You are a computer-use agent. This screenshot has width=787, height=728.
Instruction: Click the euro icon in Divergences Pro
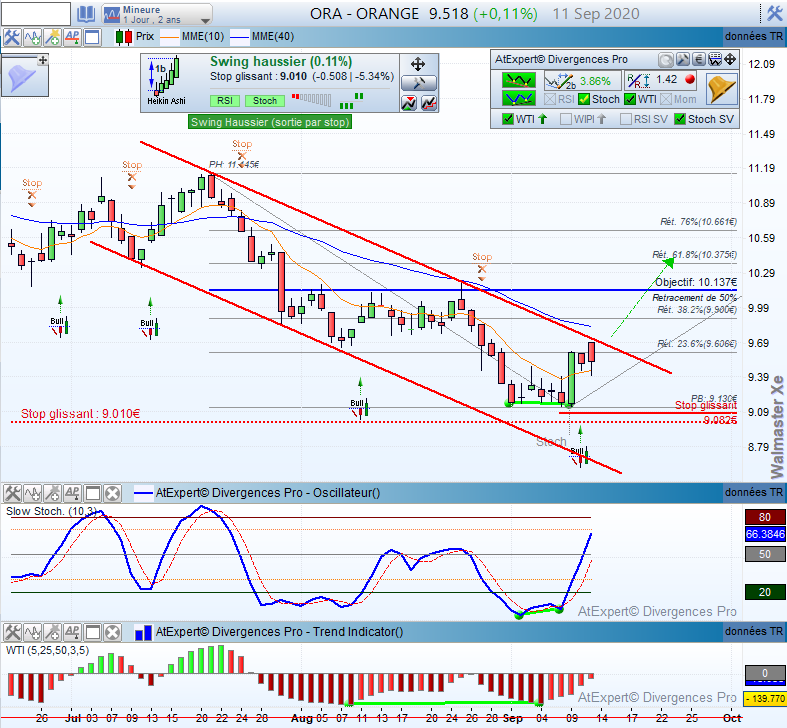(x=699, y=60)
